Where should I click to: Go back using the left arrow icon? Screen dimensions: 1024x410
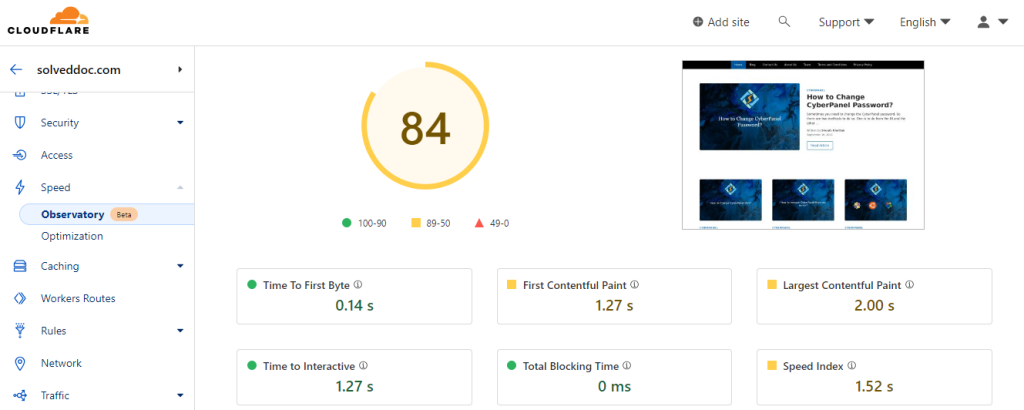coord(16,69)
